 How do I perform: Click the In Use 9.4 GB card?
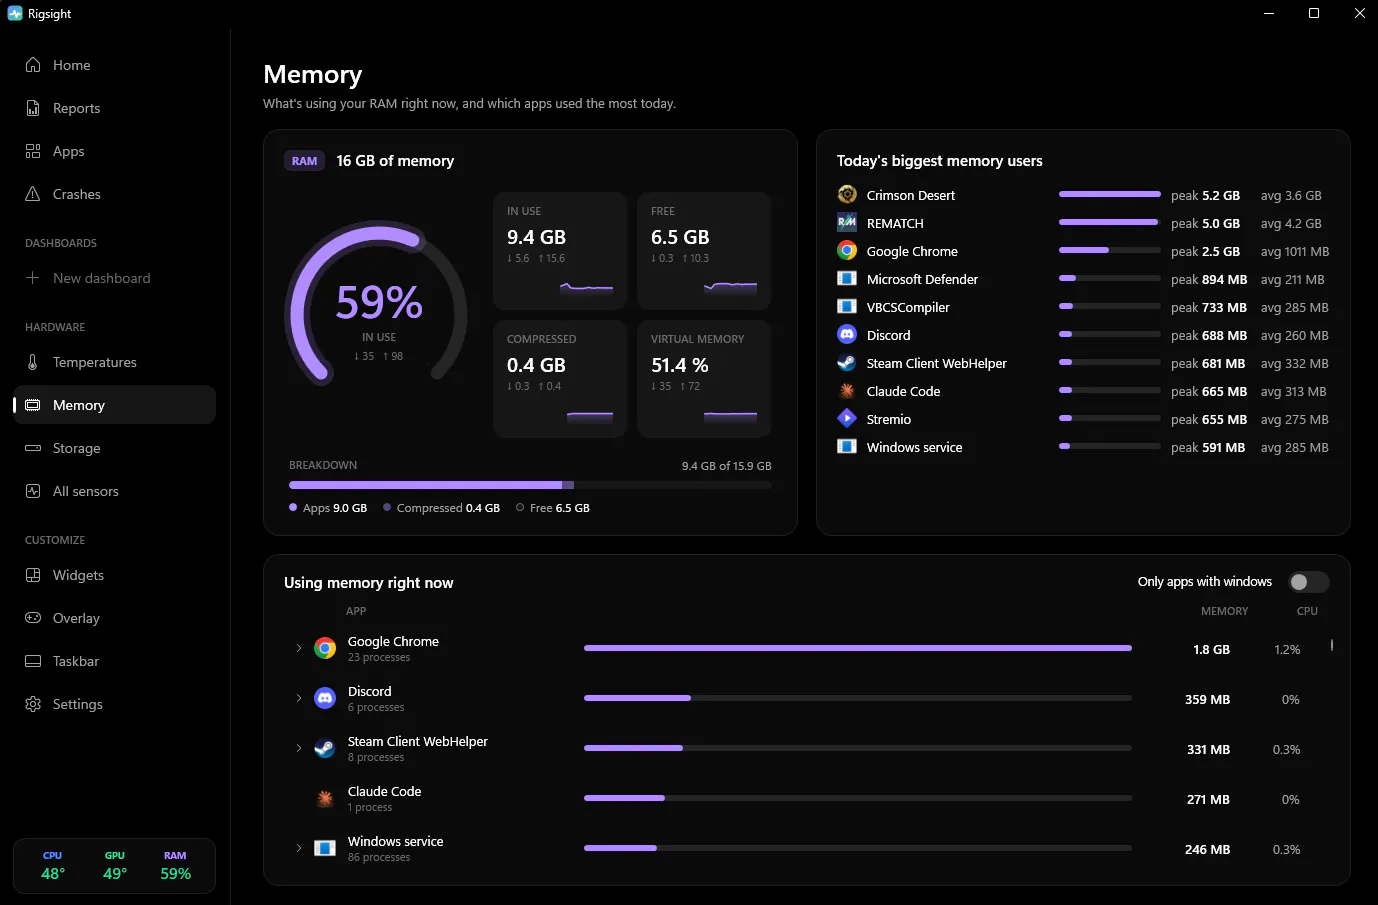click(560, 250)
